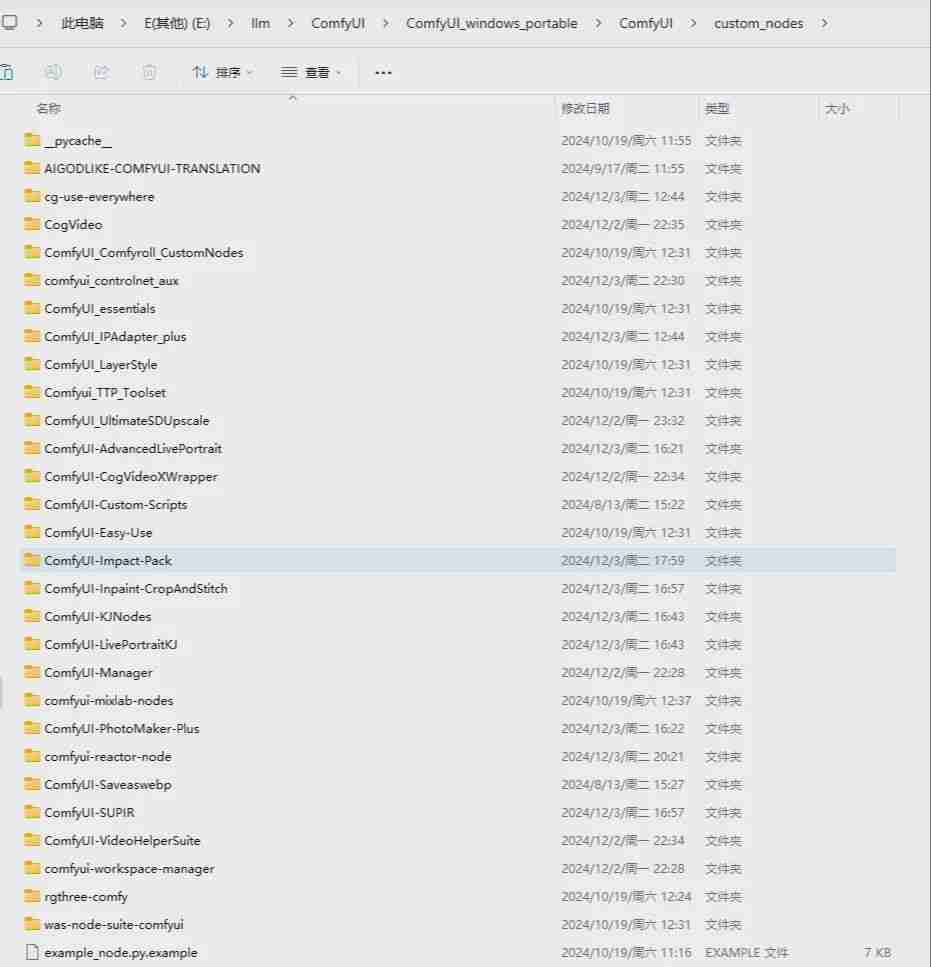Click the 大小 column header

840,107
